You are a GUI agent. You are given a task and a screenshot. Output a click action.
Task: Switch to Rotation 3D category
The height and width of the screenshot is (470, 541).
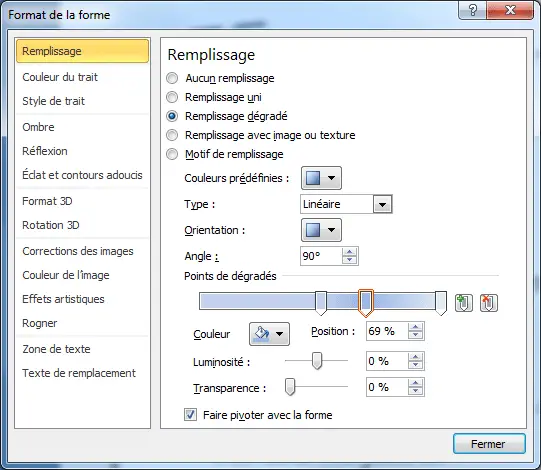pos(82,225)
